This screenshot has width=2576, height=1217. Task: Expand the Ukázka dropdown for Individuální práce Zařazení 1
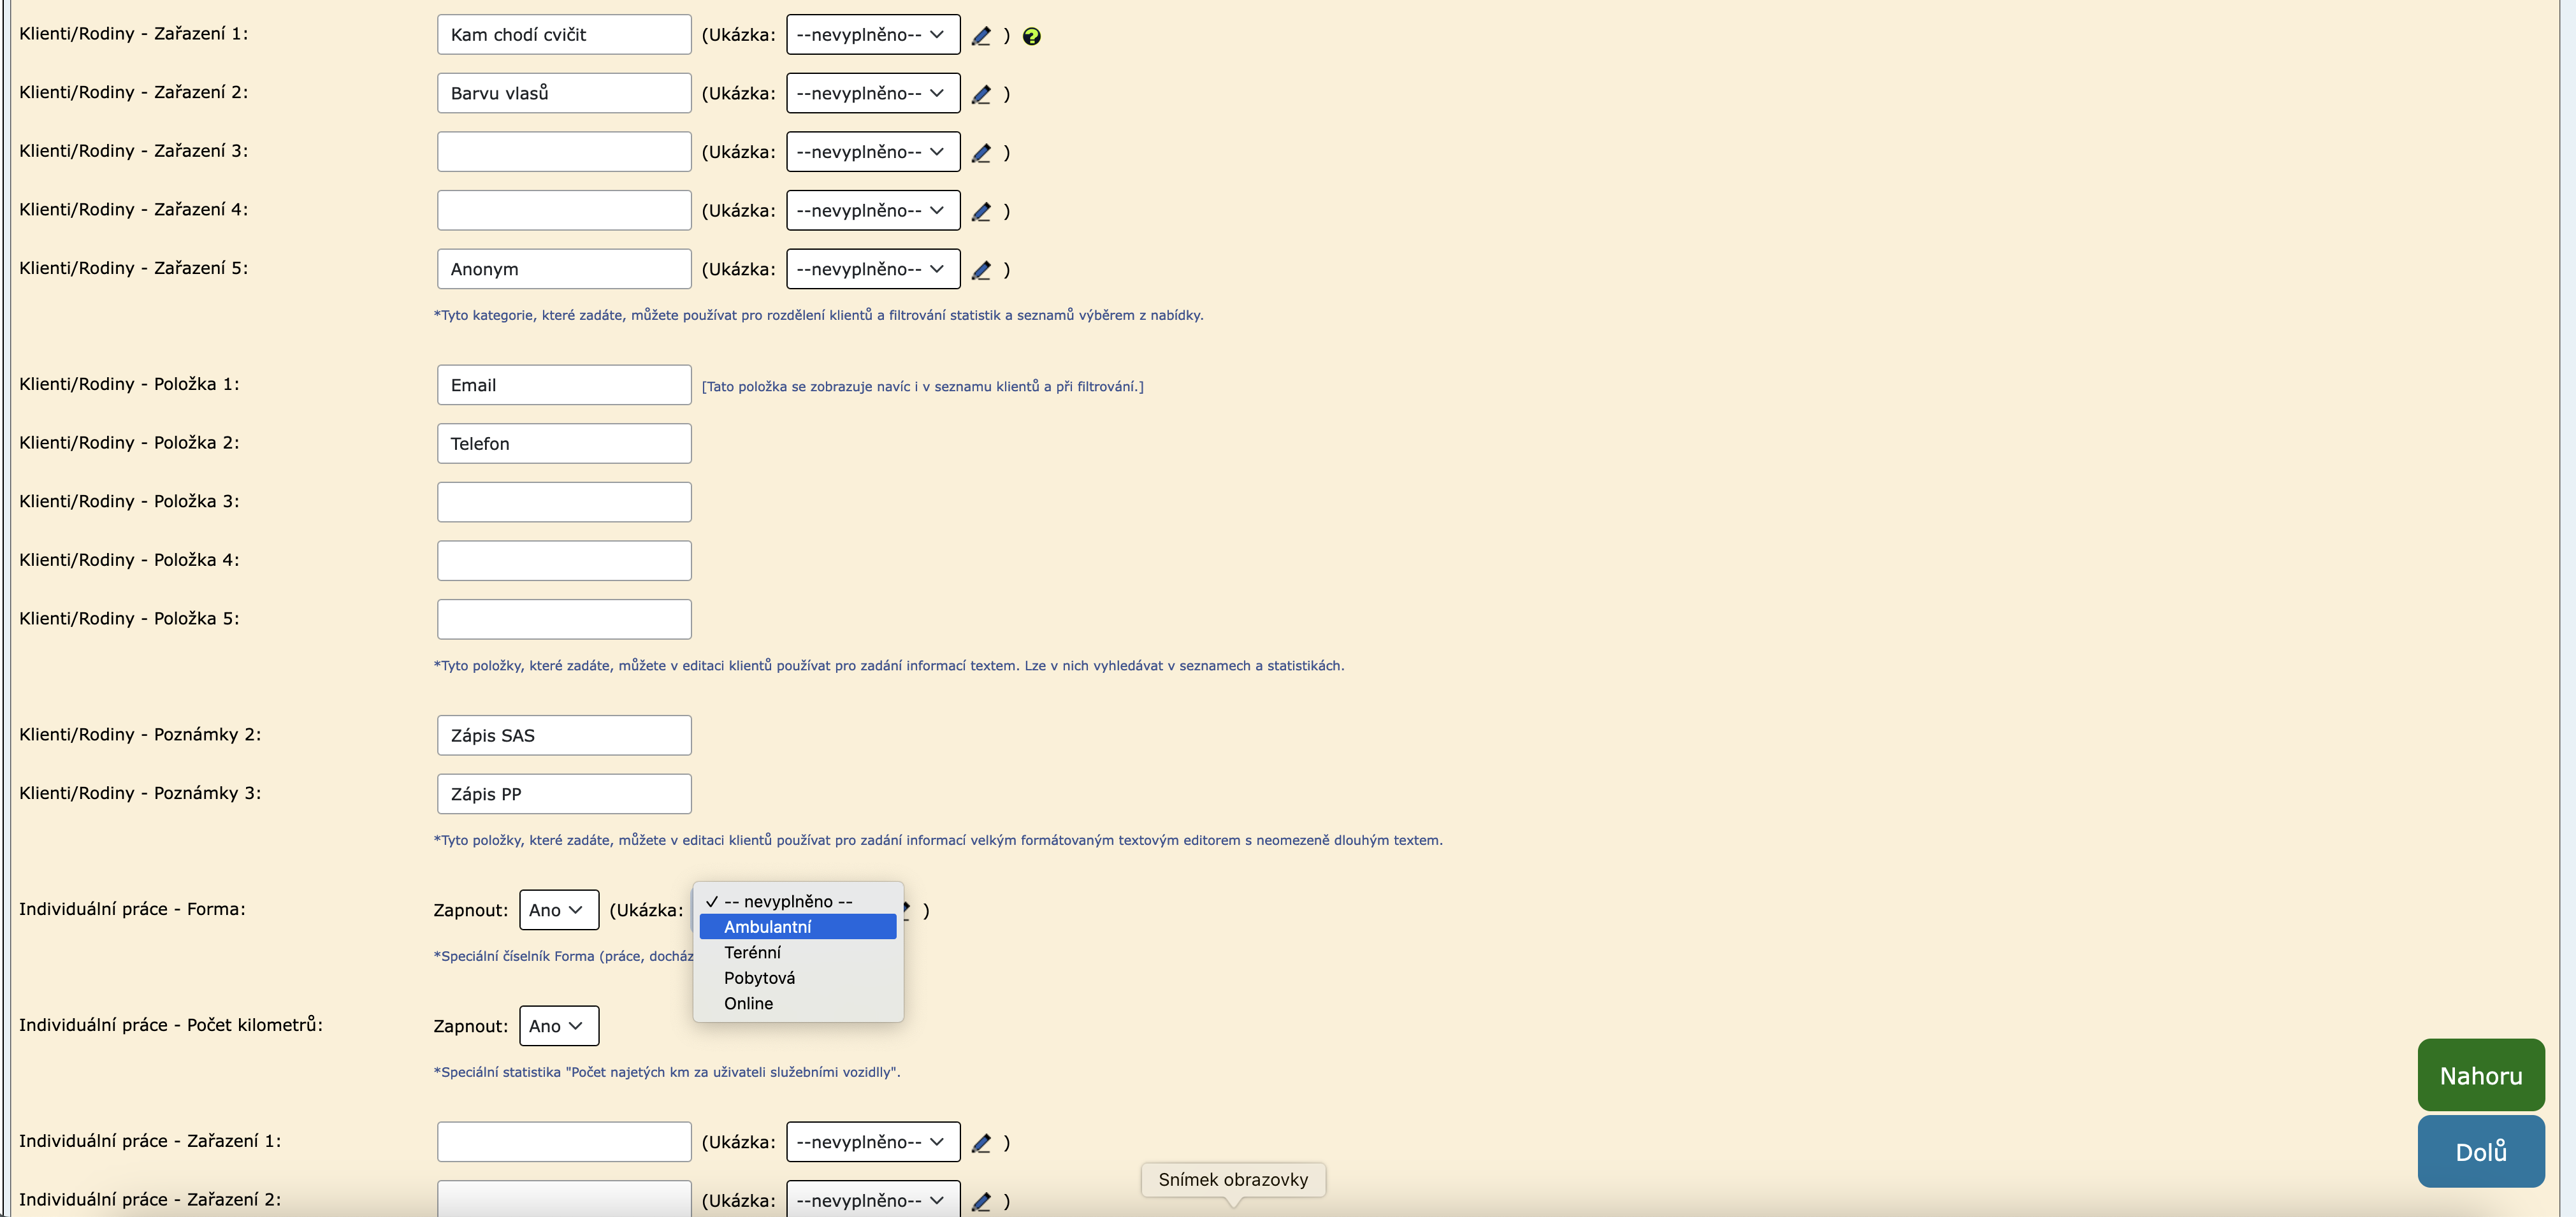872,1142
